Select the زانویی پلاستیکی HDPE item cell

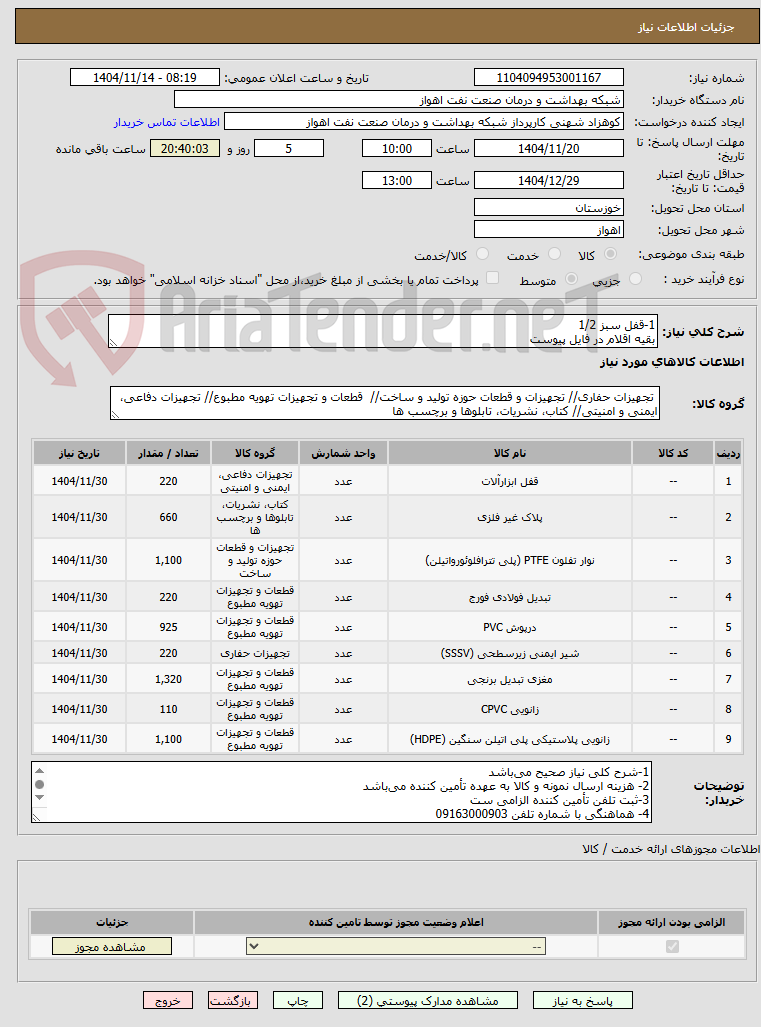click(x=510, y=739)
